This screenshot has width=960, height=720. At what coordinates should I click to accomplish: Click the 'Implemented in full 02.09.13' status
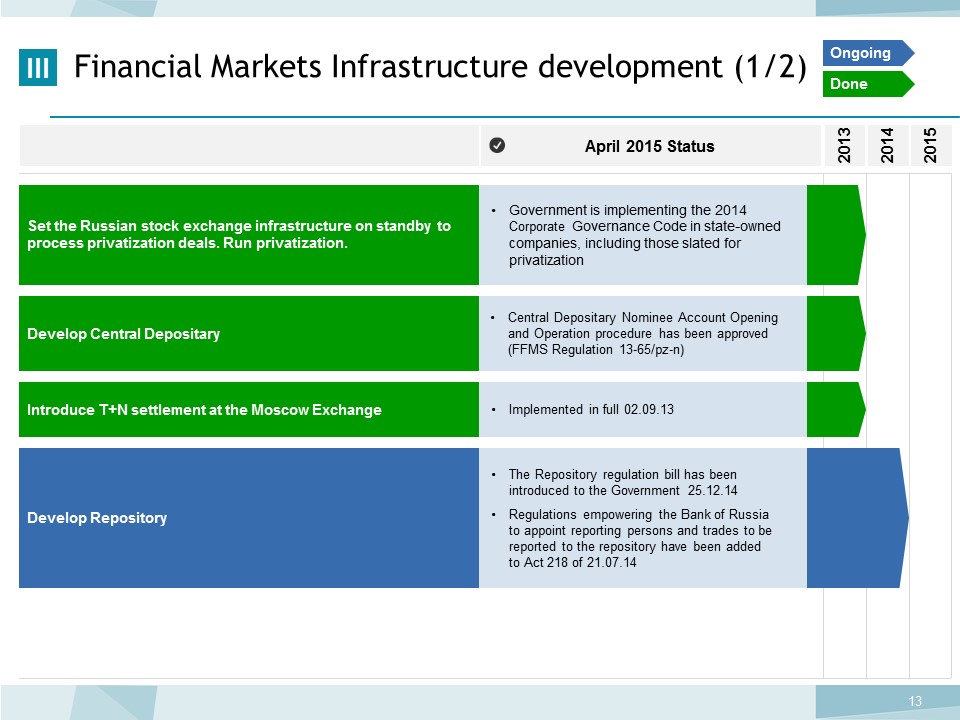591,409
